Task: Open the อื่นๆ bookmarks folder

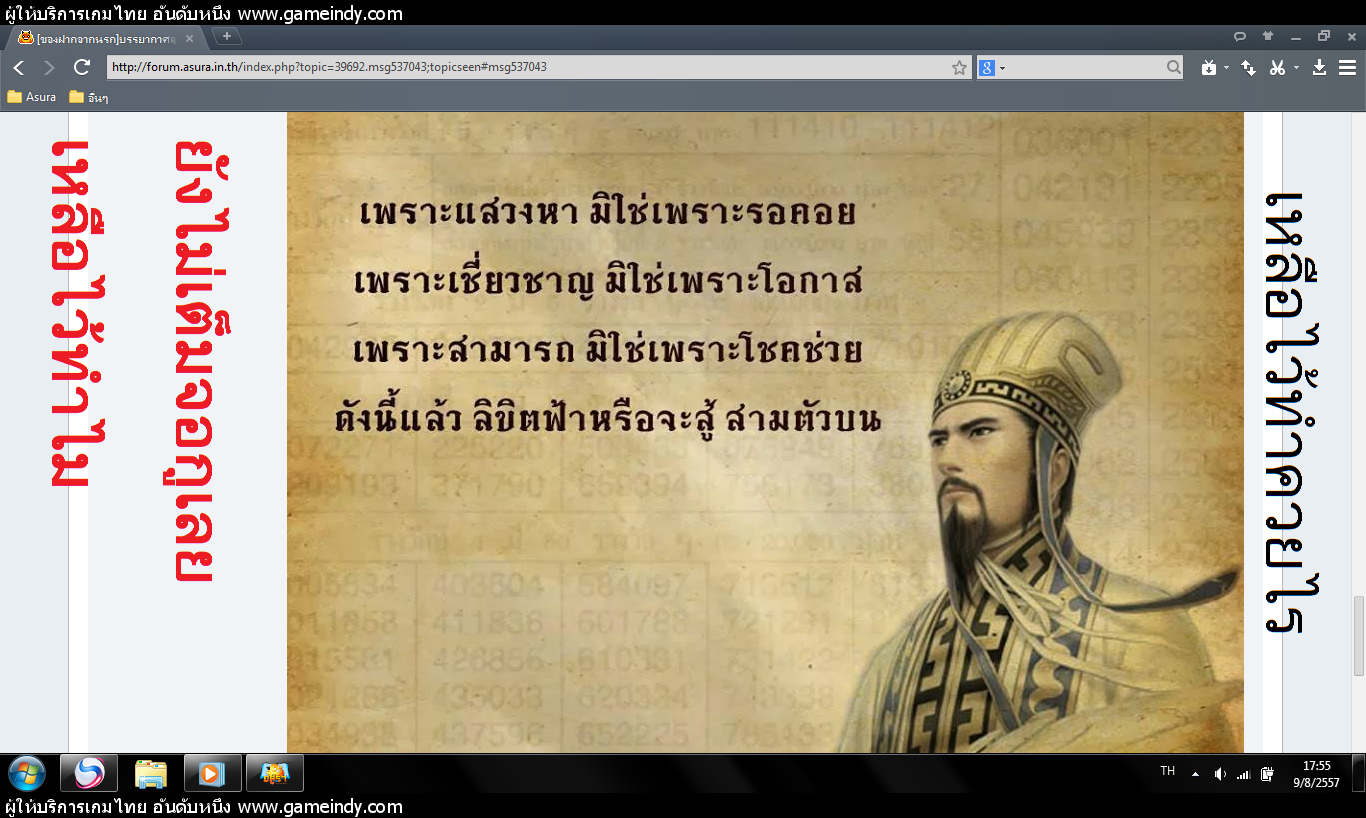Action: coord(89,97)
